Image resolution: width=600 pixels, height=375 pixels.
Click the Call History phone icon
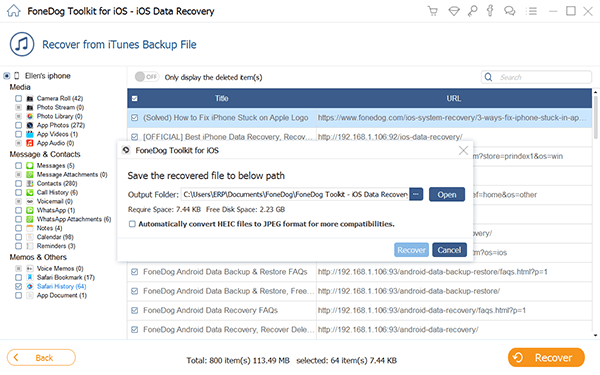[30, 192]
